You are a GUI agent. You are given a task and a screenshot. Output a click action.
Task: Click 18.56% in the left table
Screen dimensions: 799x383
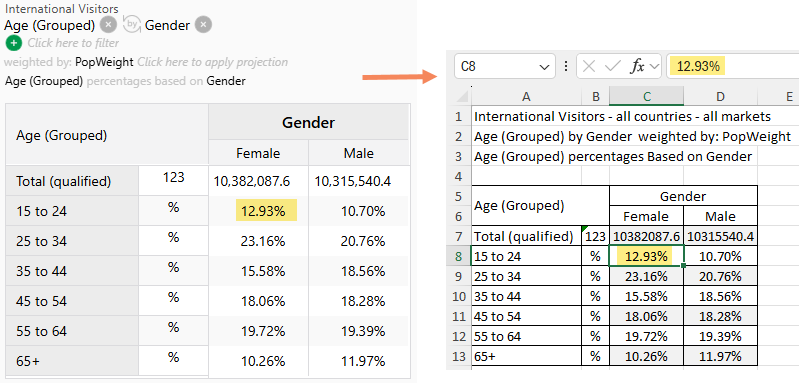(x=363, y=271)
